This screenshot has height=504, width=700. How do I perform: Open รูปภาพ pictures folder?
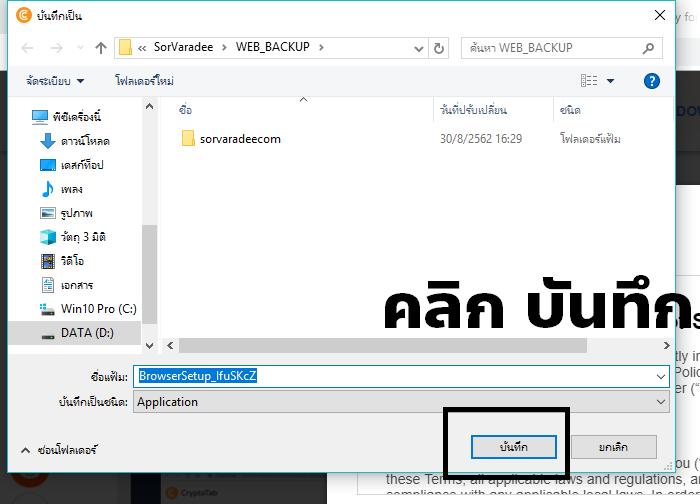tap(67, 213)
